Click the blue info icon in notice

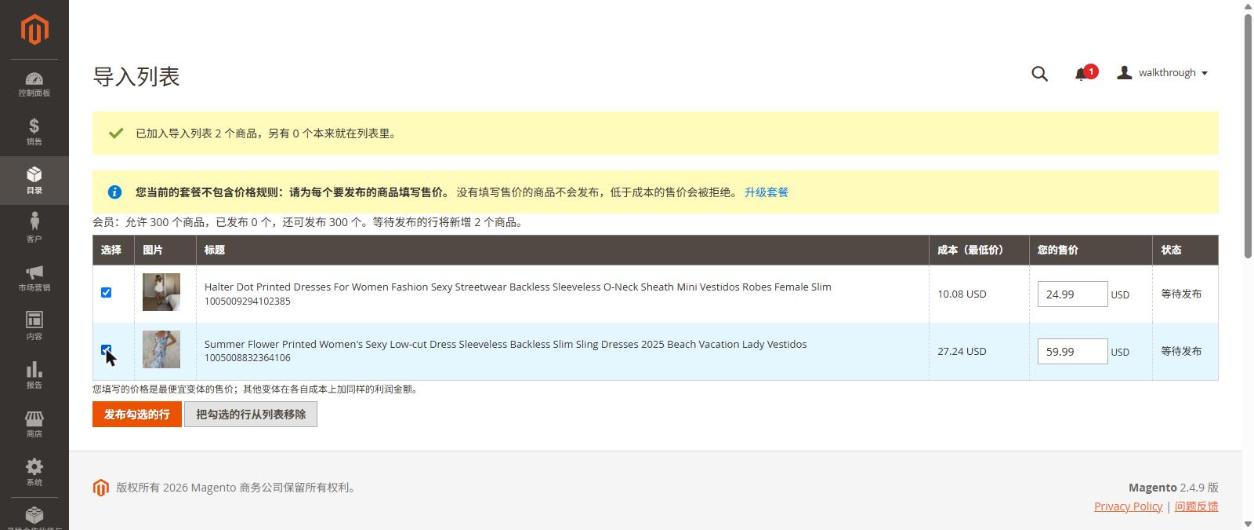coord(115,192)
